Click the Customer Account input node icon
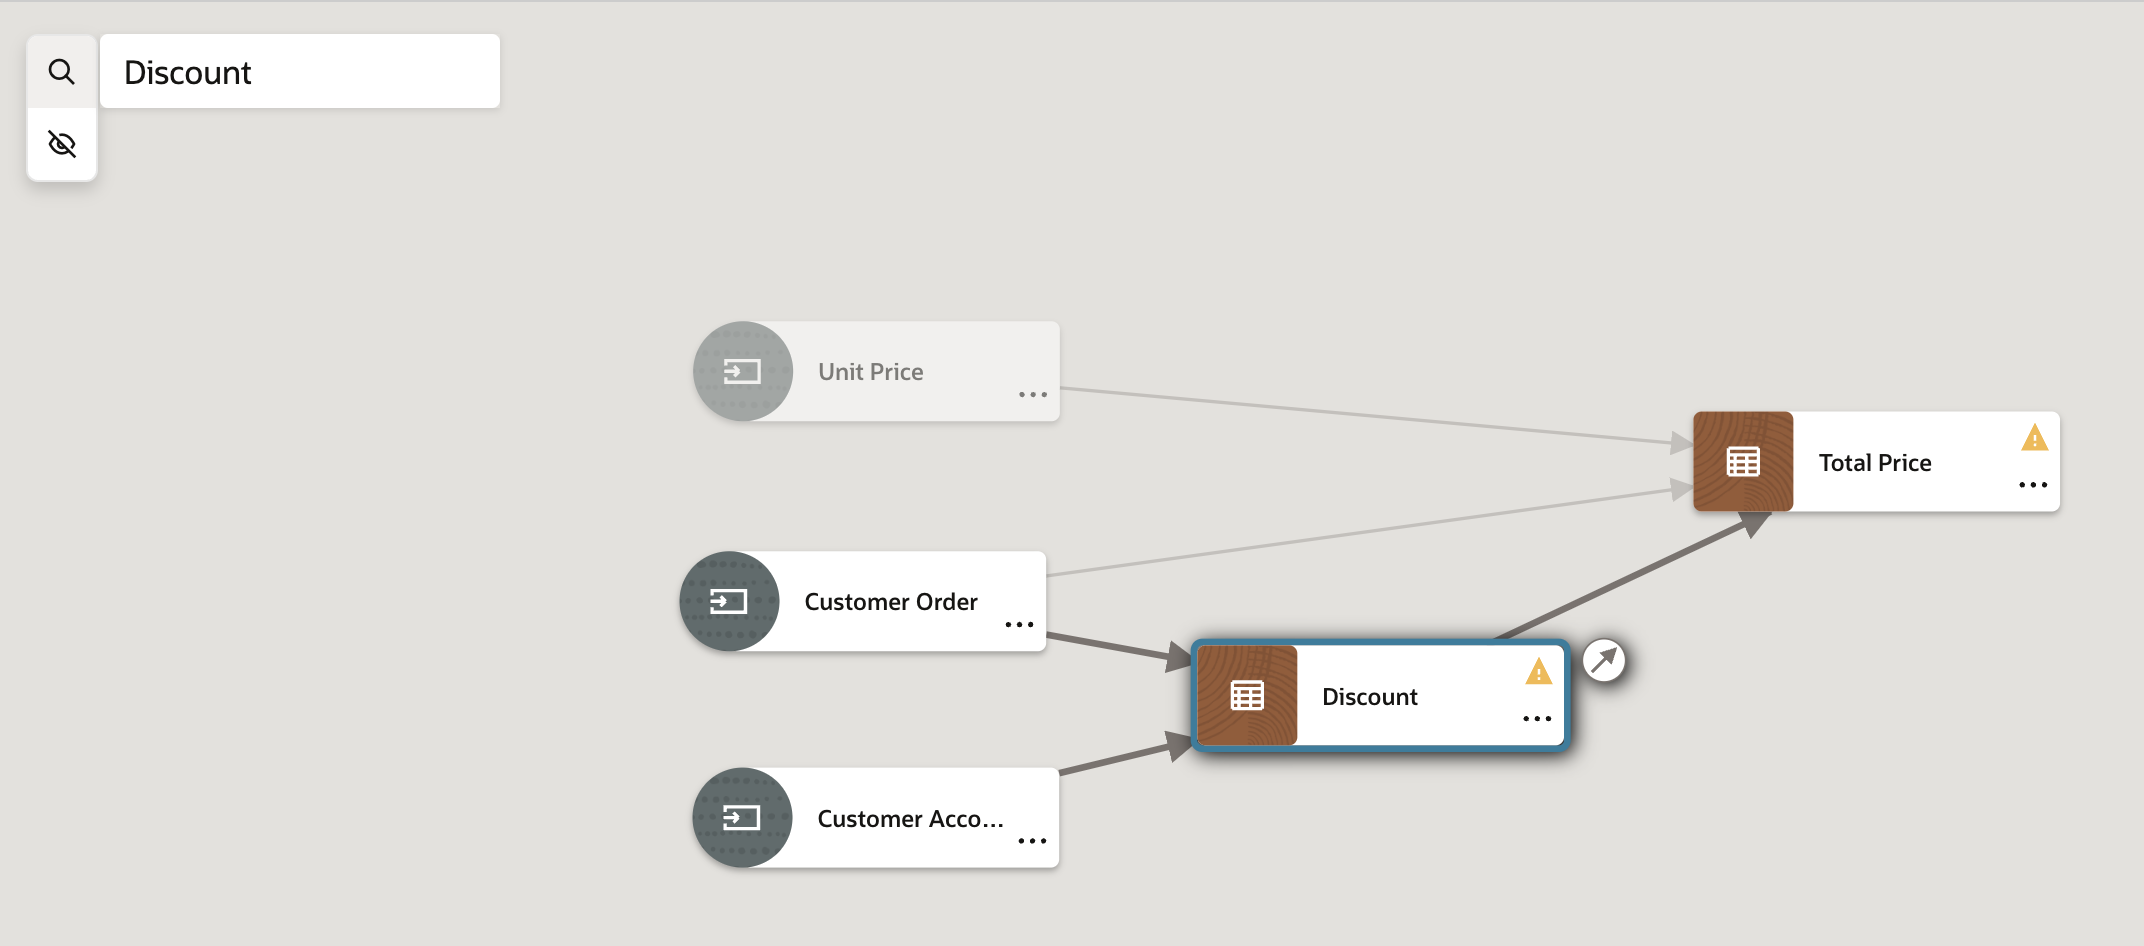This screenshot has width=2144, height=946. click(x=742, y=818)
